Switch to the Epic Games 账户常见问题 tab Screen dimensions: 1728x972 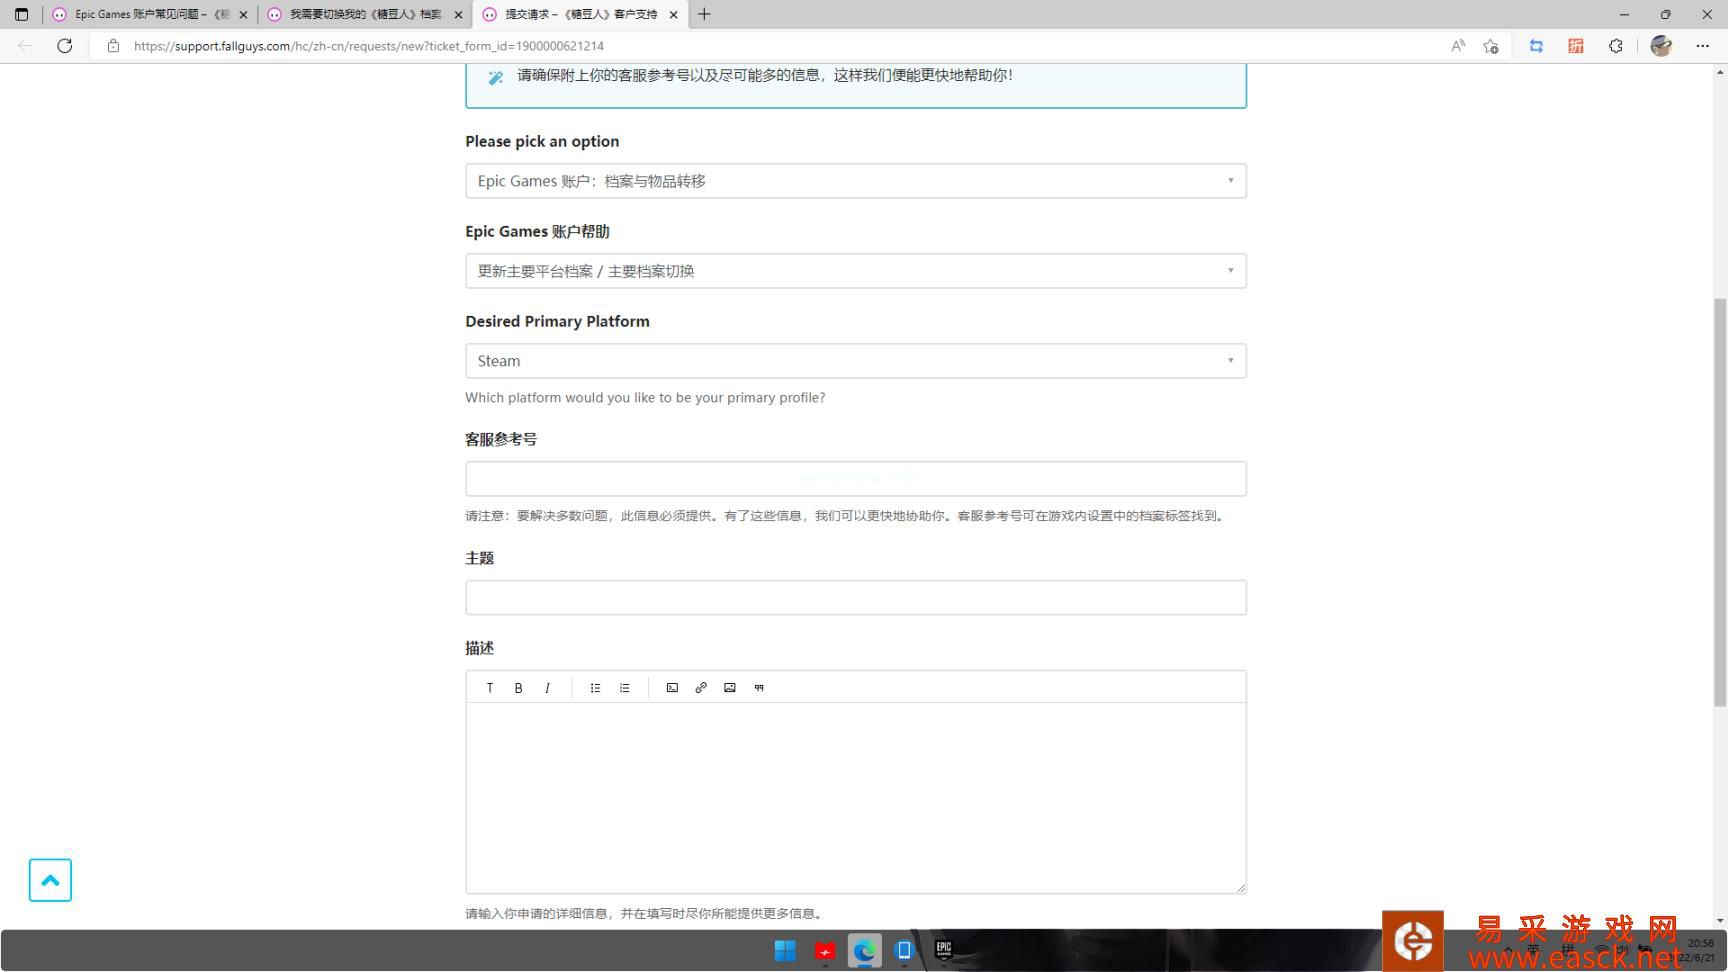[150, 14]
